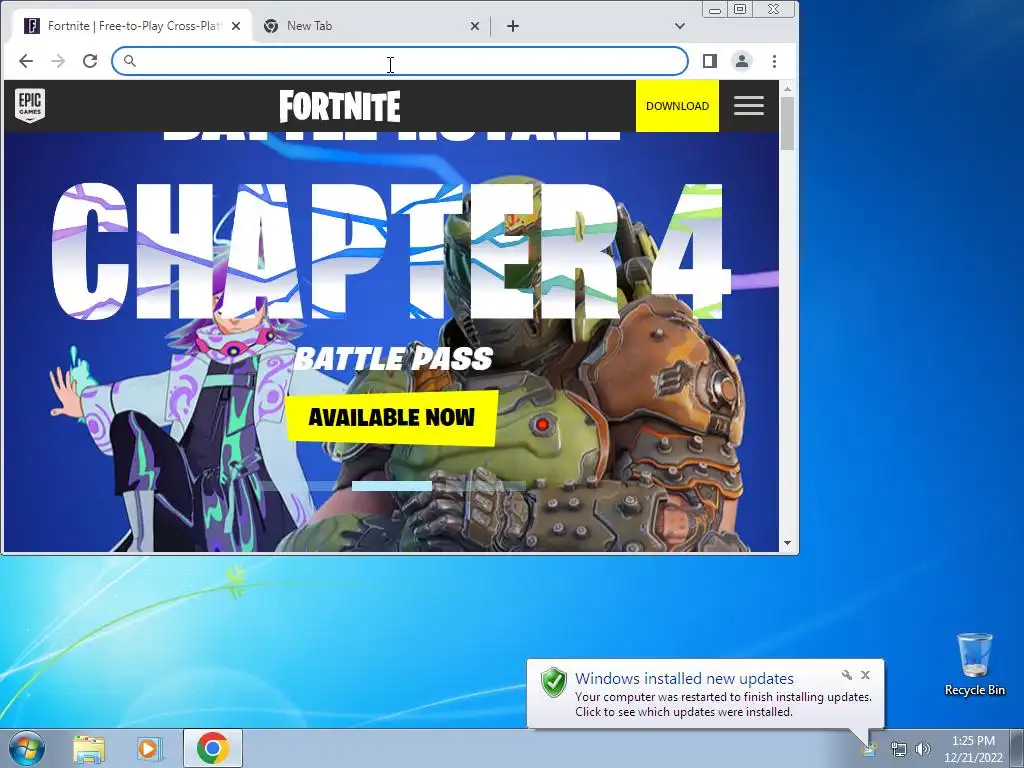Click the Epic Games logo
The image size is (1024, 768).
point(30,106)
